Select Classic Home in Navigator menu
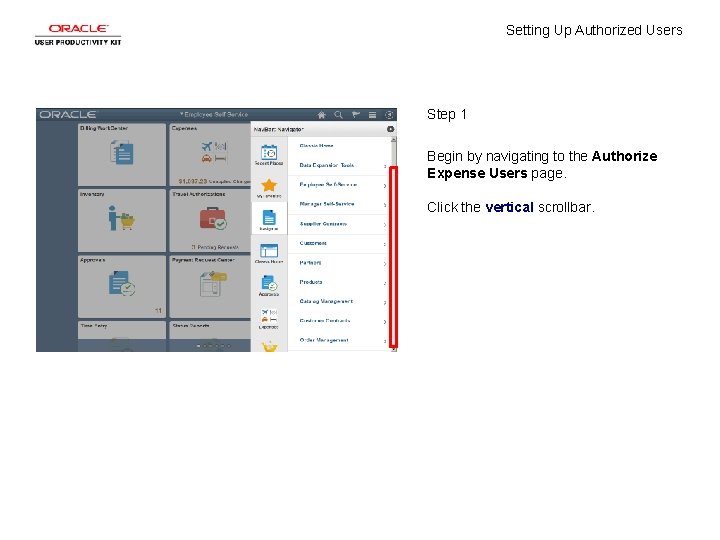The height and width of the screenshot is (540, 720). tap(316, 146)
